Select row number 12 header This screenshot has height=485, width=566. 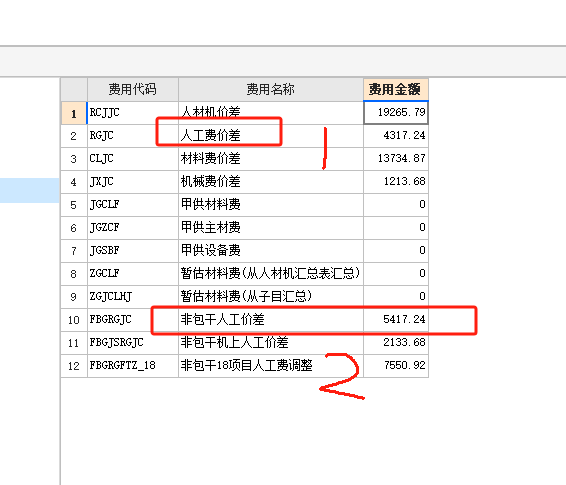click(74, 366)
